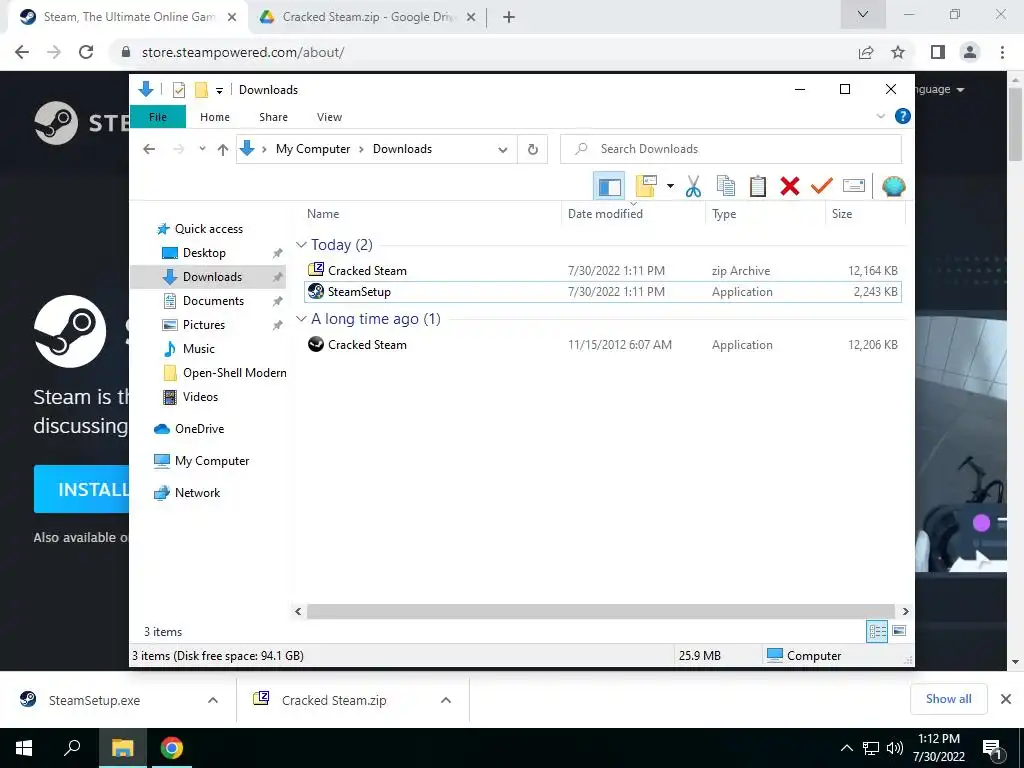The width and height of the screenshot is (1024, 768).
Task: Select OneDrive in the navigation pane
Action: (x=199, y=429)
